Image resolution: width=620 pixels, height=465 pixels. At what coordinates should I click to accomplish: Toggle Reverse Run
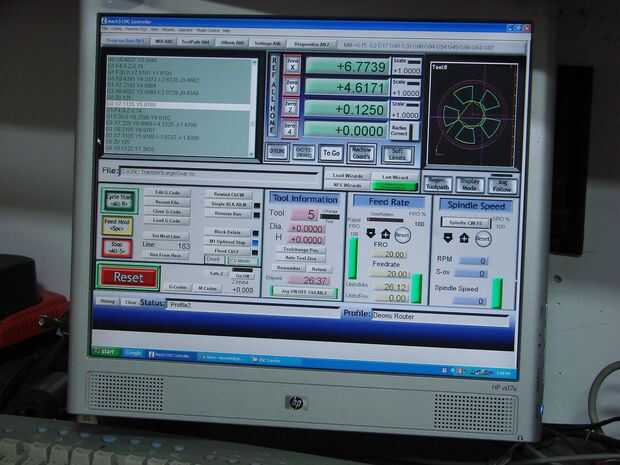click(x=228, y=214)
